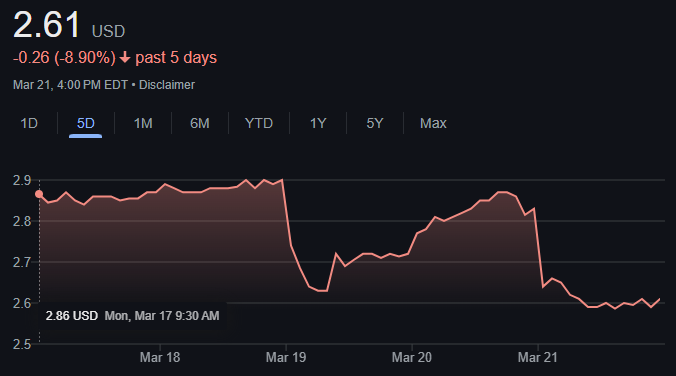Click the 2.9 y-axis label

tap(22, 181)
